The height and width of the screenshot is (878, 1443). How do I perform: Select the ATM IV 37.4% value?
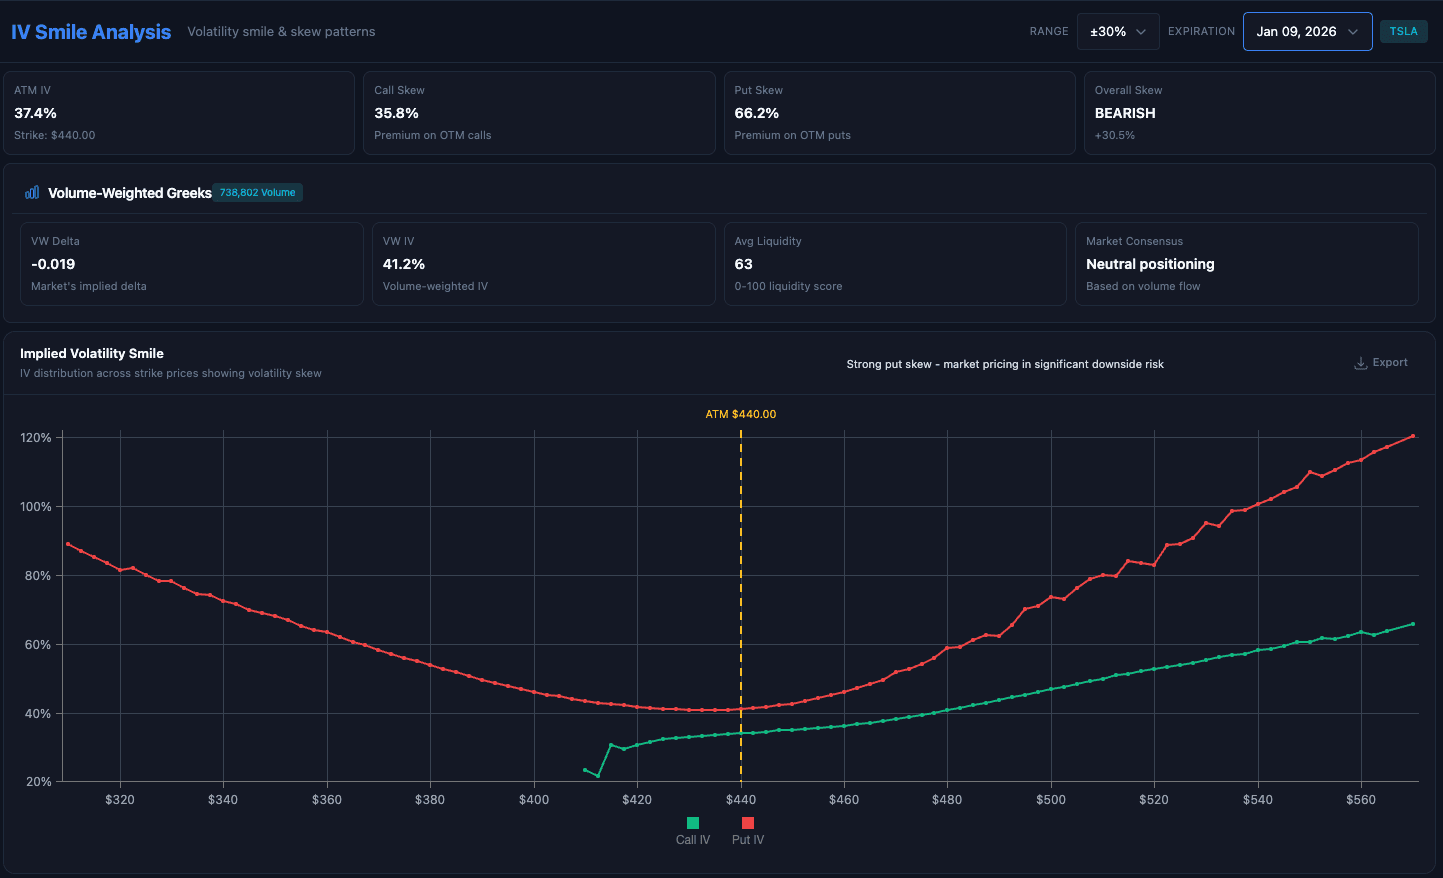pyautogui.click(x=35, y=113)
